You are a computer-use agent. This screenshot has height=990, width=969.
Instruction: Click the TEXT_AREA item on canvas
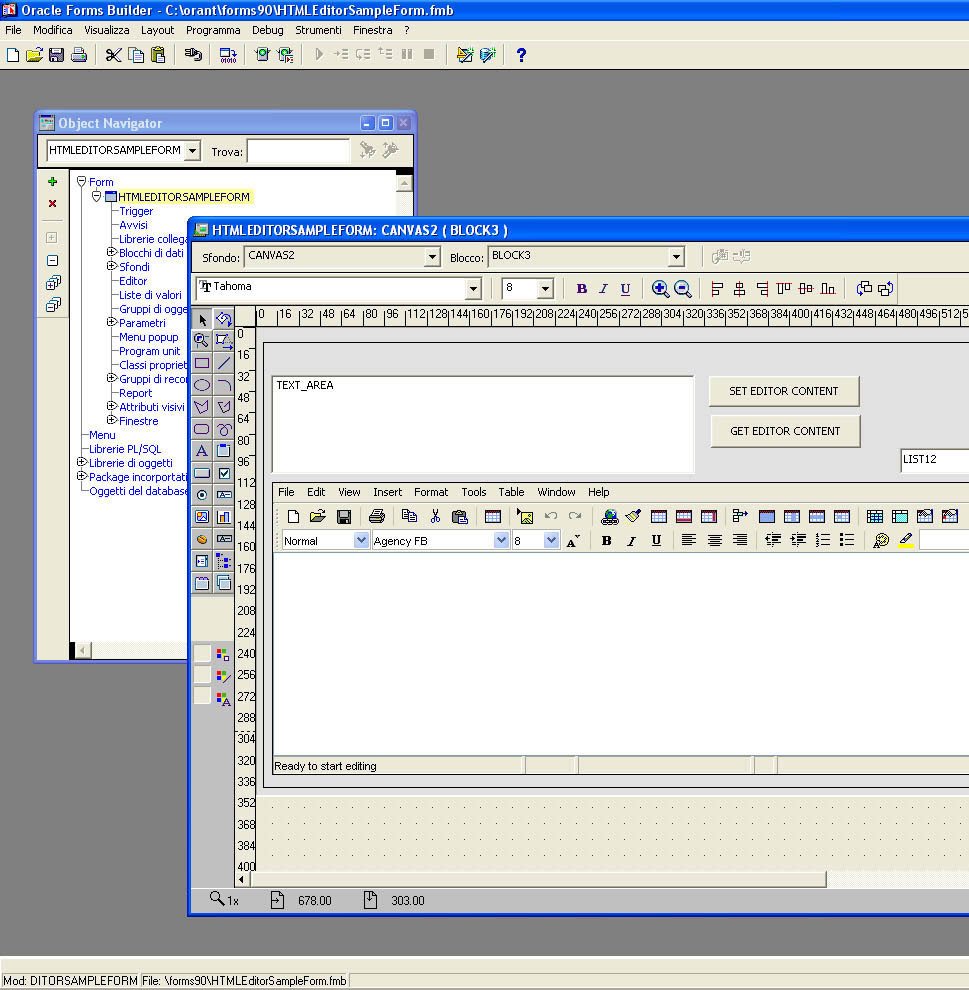pos(483,424)
